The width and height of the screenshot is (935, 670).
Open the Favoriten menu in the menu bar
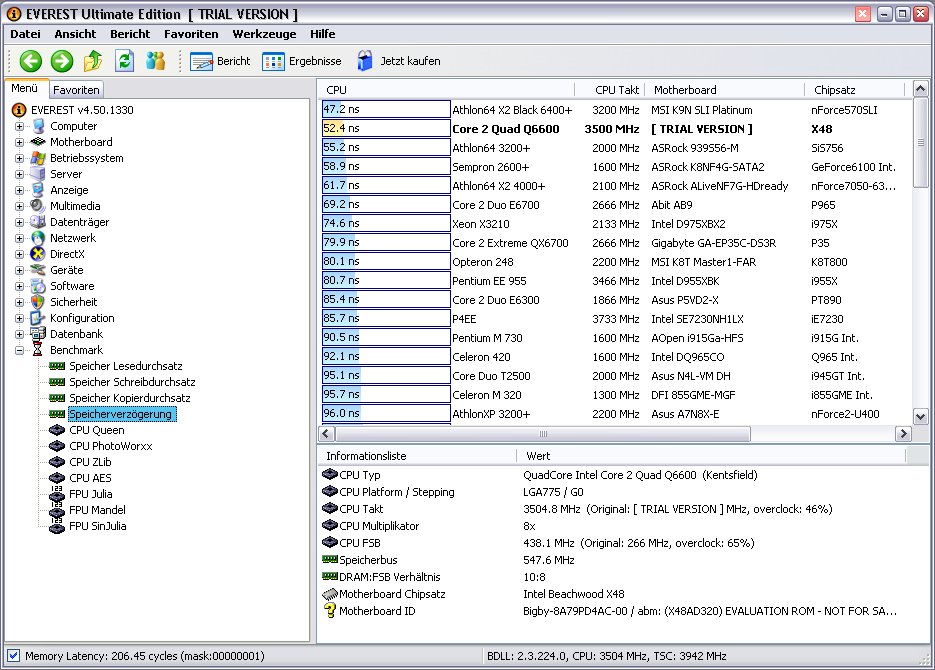pos(191,34)
